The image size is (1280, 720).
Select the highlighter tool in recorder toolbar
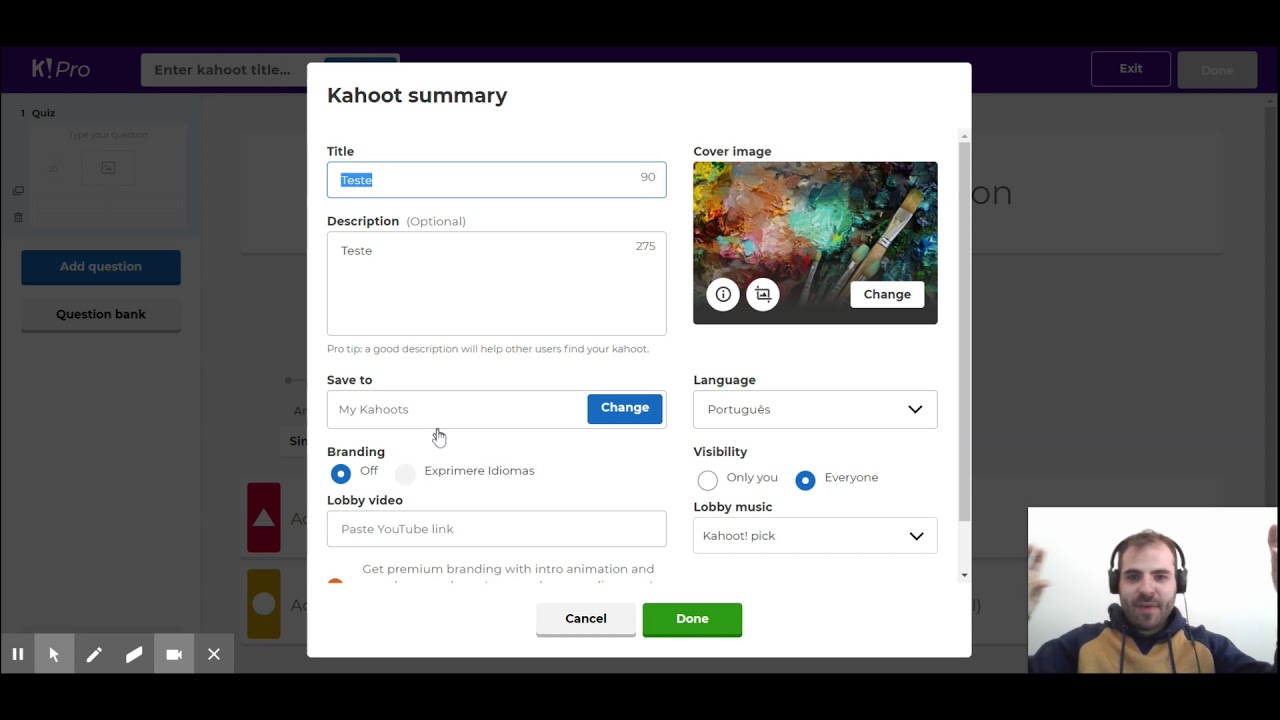pos(134,654)
